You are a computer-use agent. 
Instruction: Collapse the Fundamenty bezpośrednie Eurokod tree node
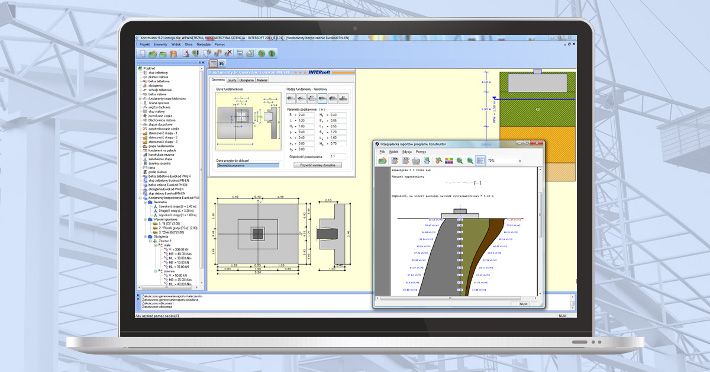141,198
